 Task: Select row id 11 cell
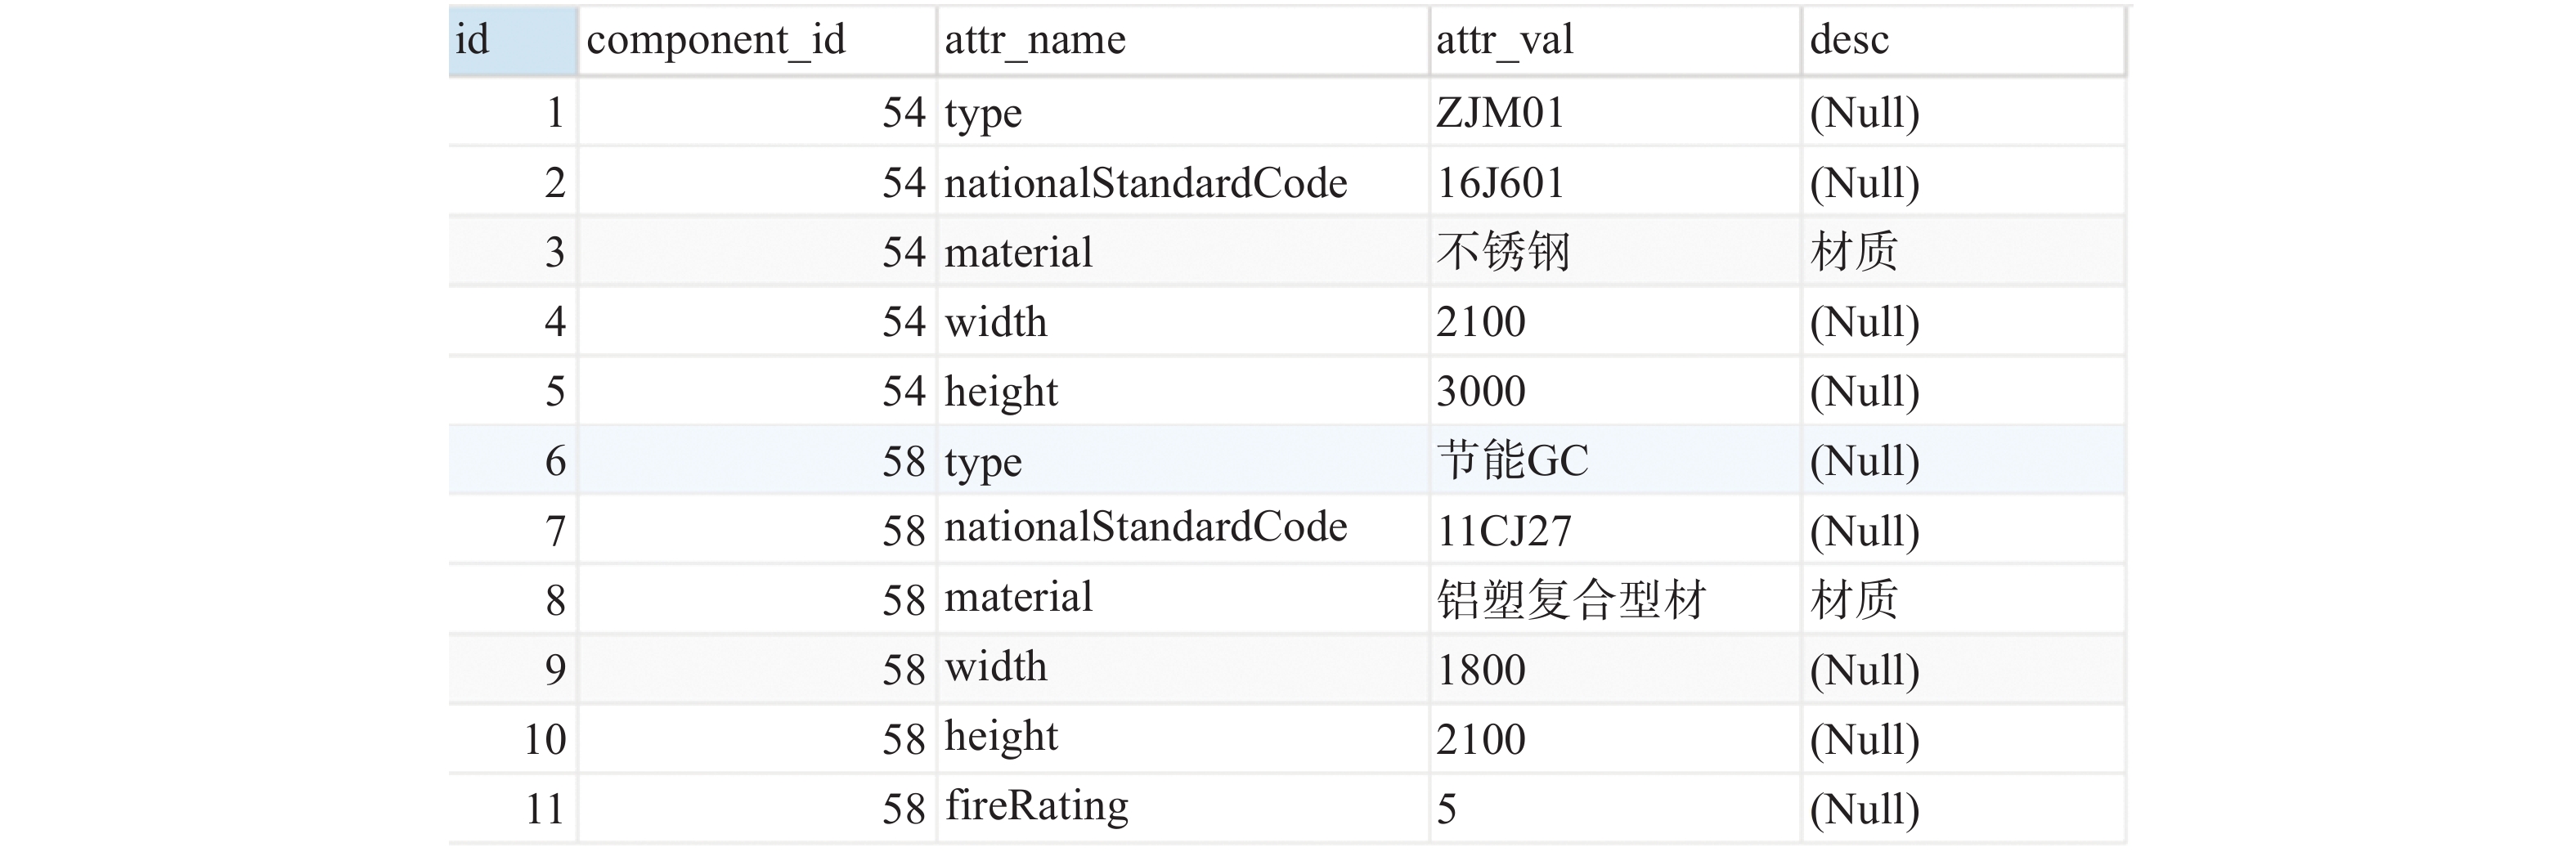513,808
